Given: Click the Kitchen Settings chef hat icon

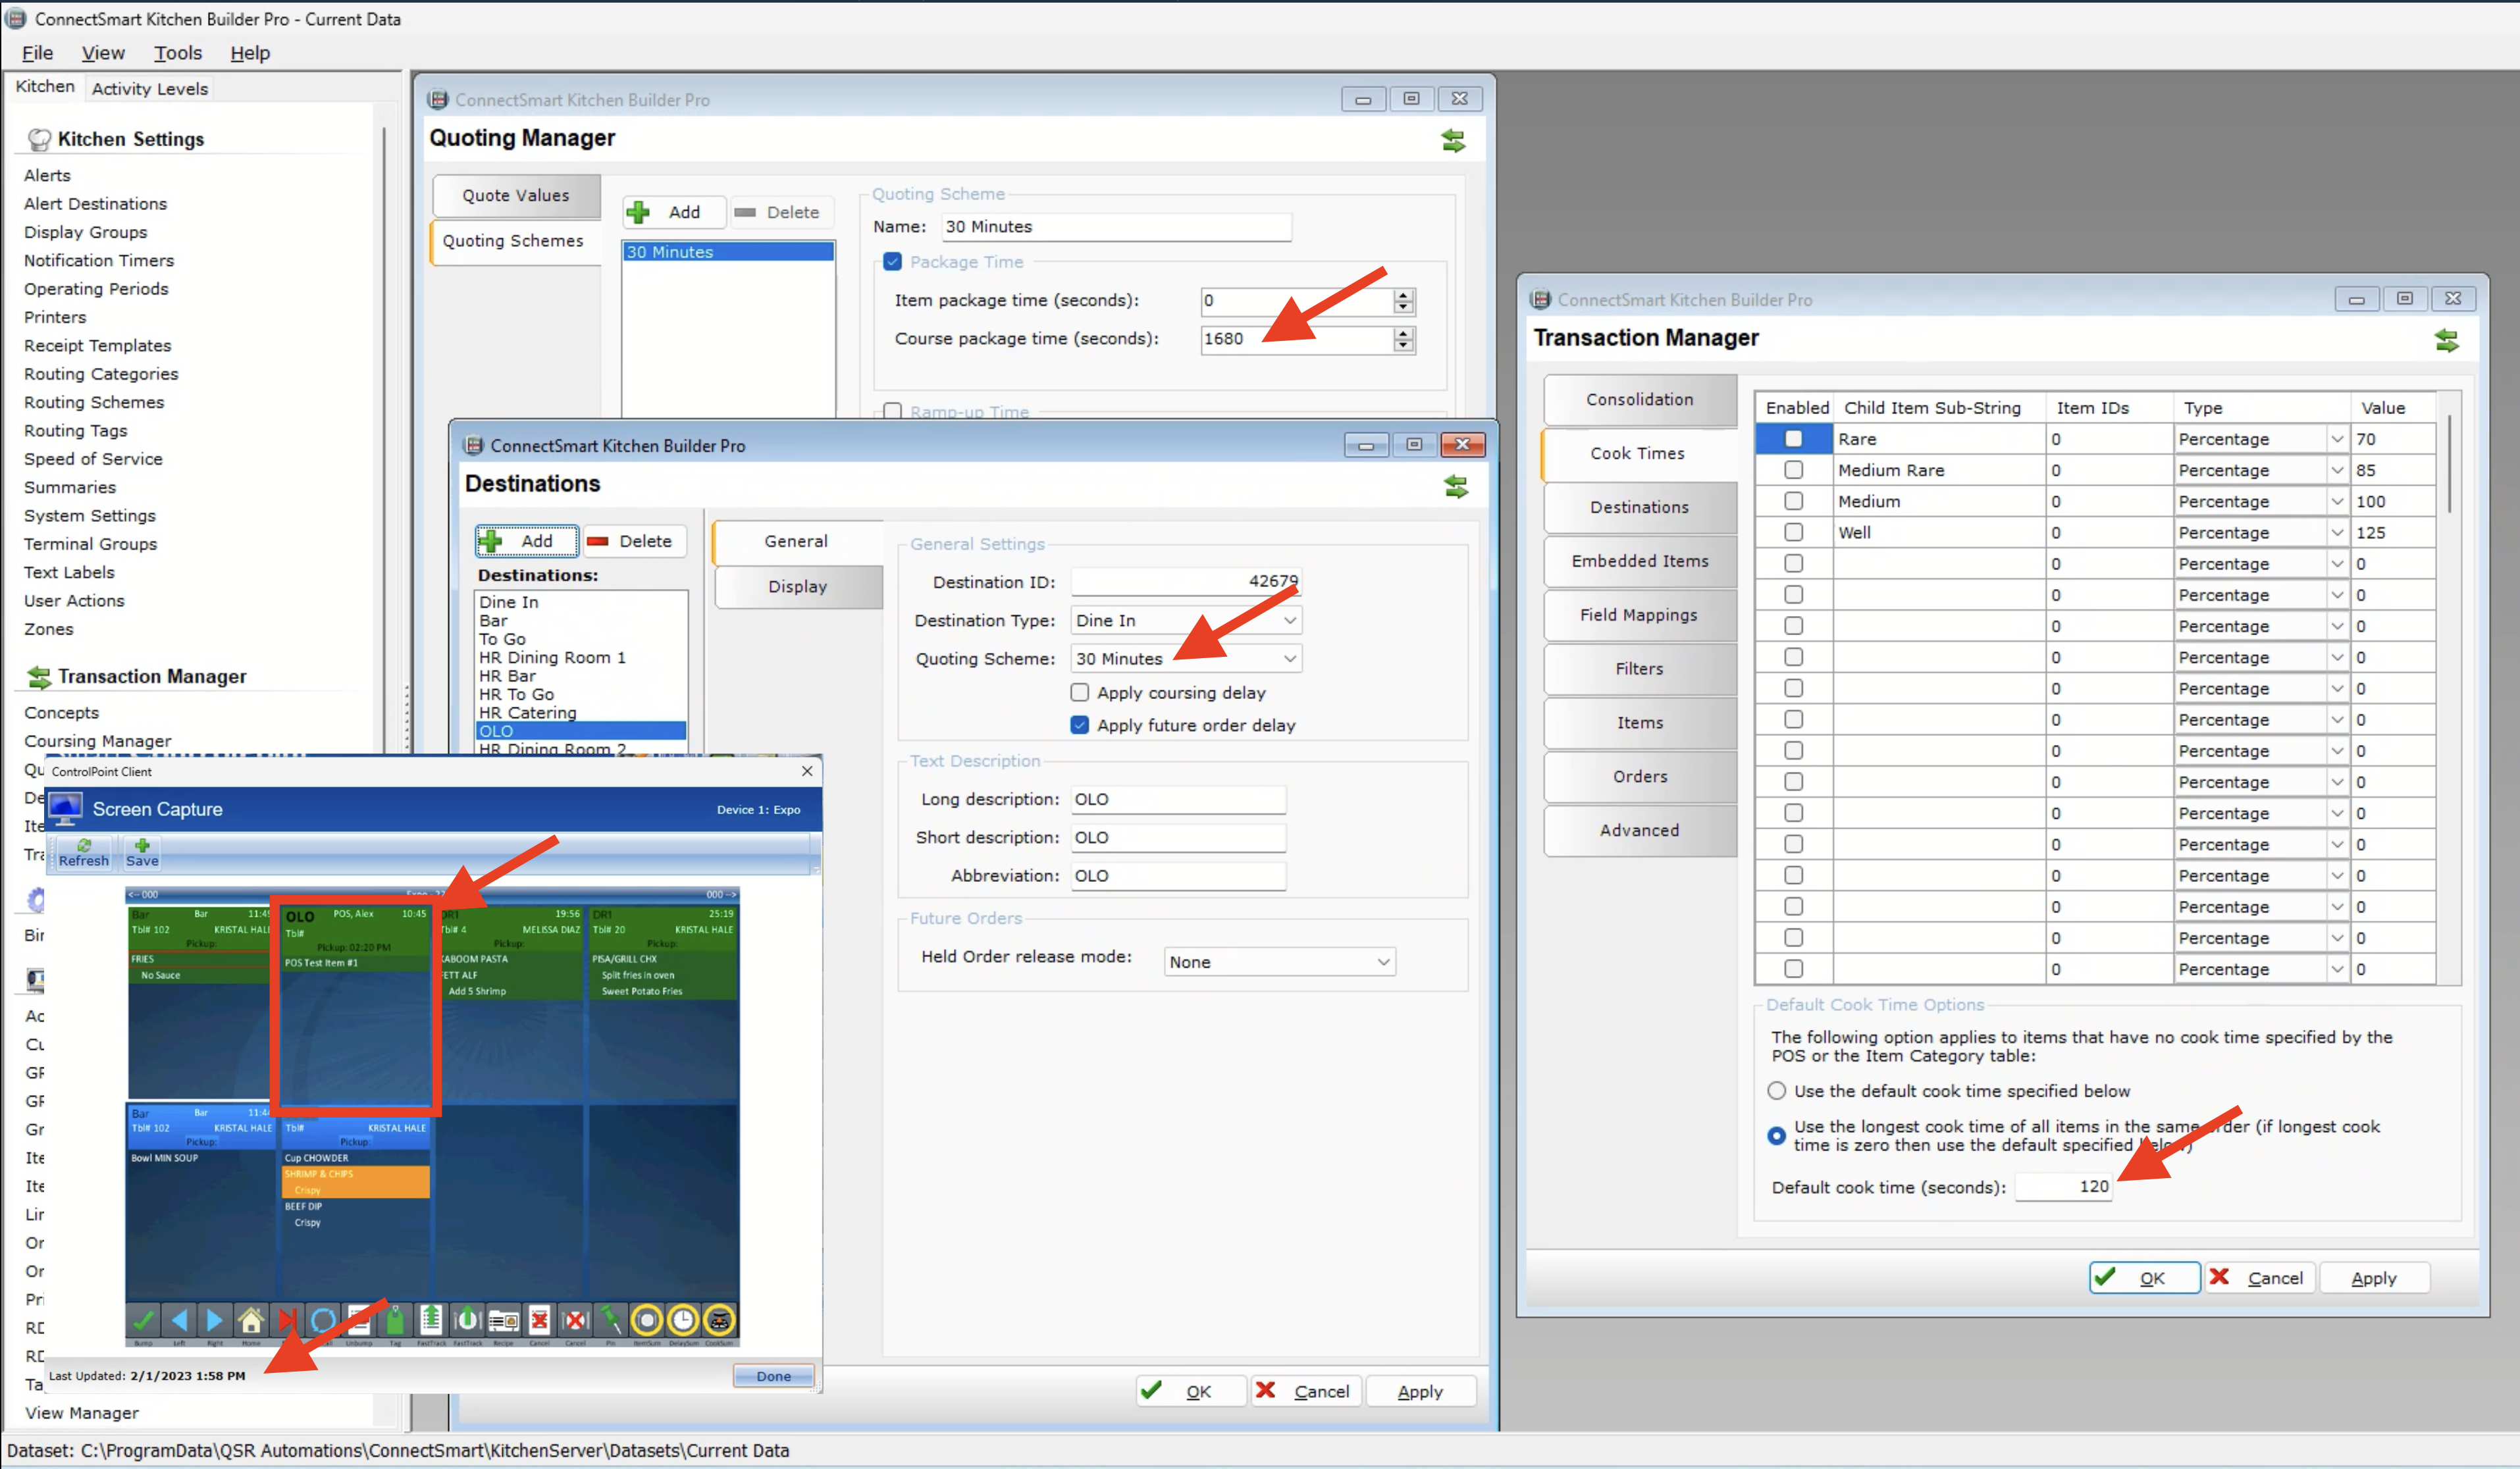Looking at the screenshot, I should point(39,139).
